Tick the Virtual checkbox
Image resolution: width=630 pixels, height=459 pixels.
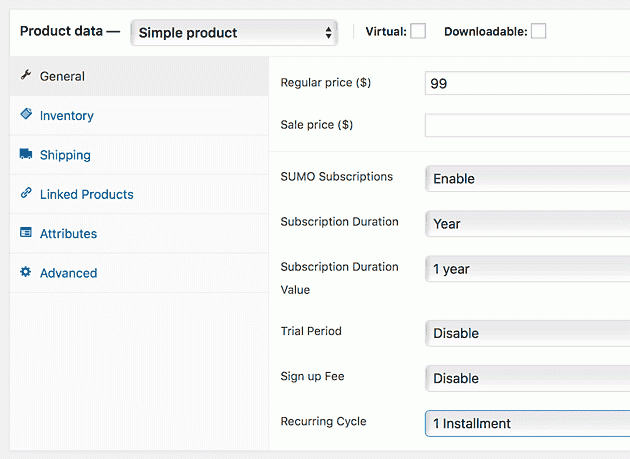click(418, 31)
